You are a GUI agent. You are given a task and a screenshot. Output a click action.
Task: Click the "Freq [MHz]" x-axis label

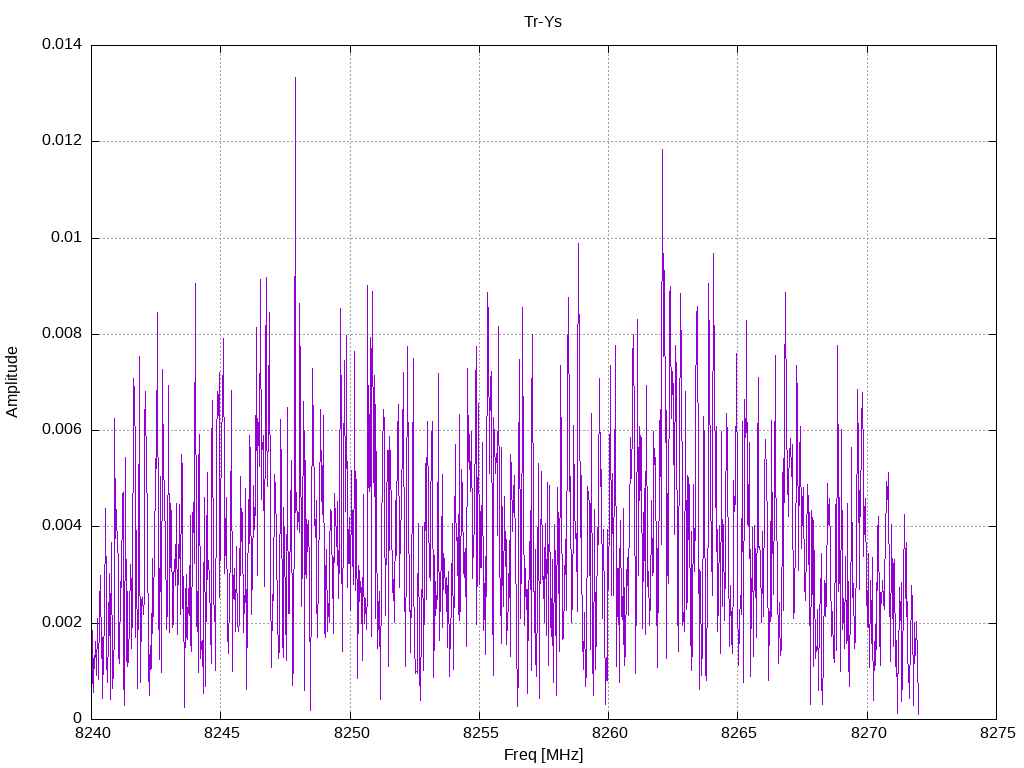(543, 755)
